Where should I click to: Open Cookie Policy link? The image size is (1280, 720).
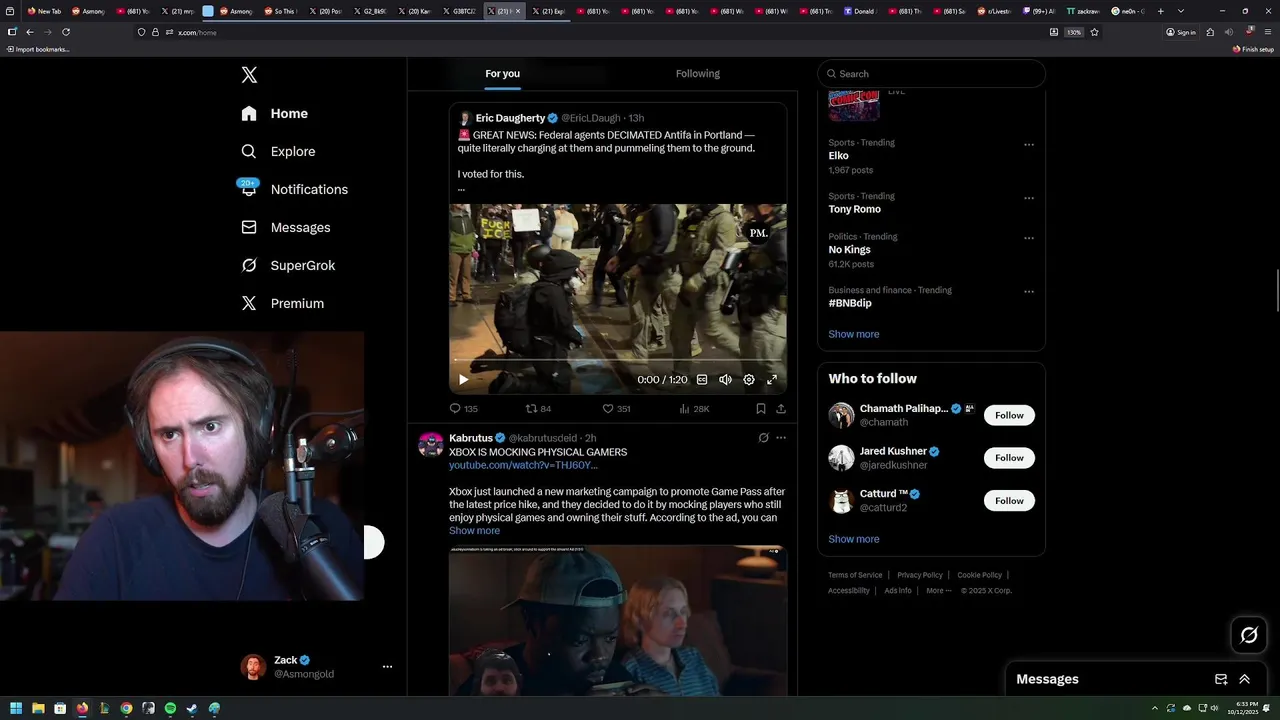tap(979, 575)
